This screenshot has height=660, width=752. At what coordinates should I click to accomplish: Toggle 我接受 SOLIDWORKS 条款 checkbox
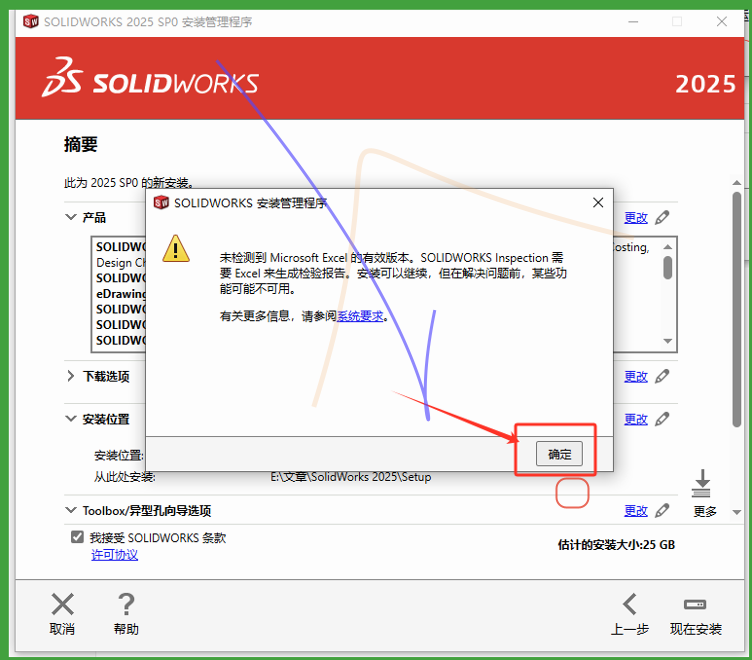(77, 537)
